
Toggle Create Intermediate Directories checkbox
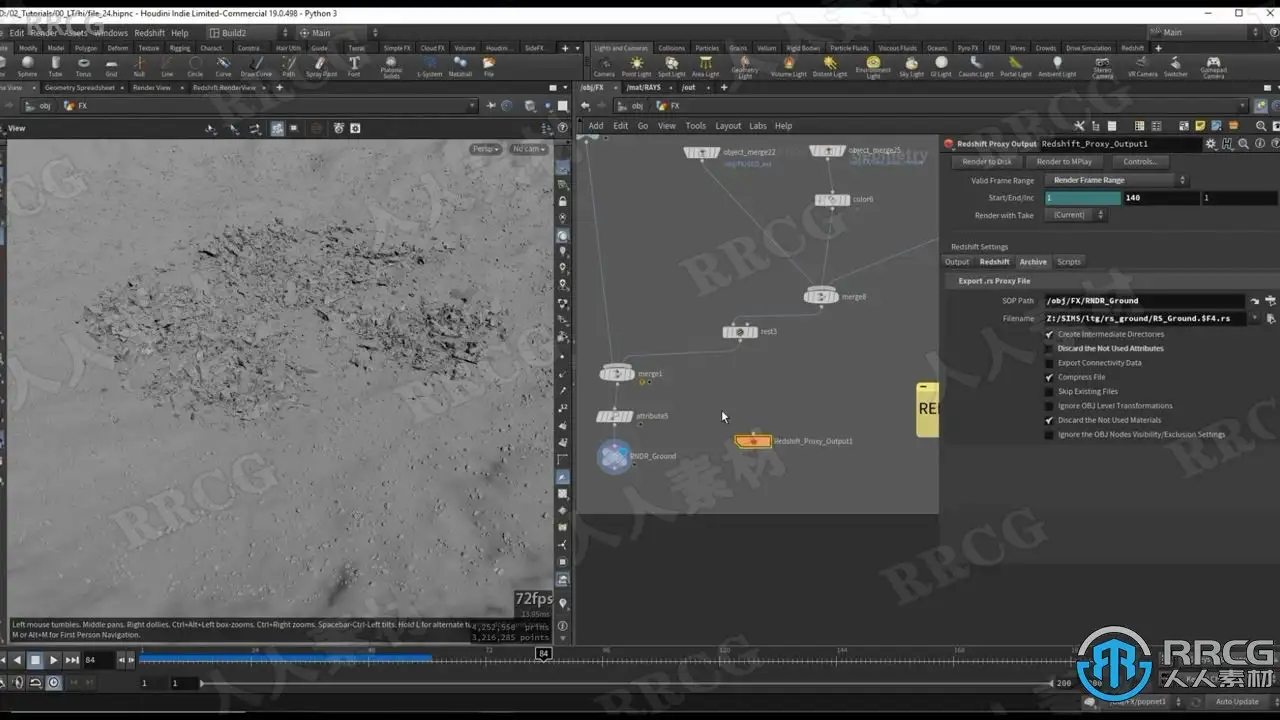pyautogui.click(x=1049, y=334)
